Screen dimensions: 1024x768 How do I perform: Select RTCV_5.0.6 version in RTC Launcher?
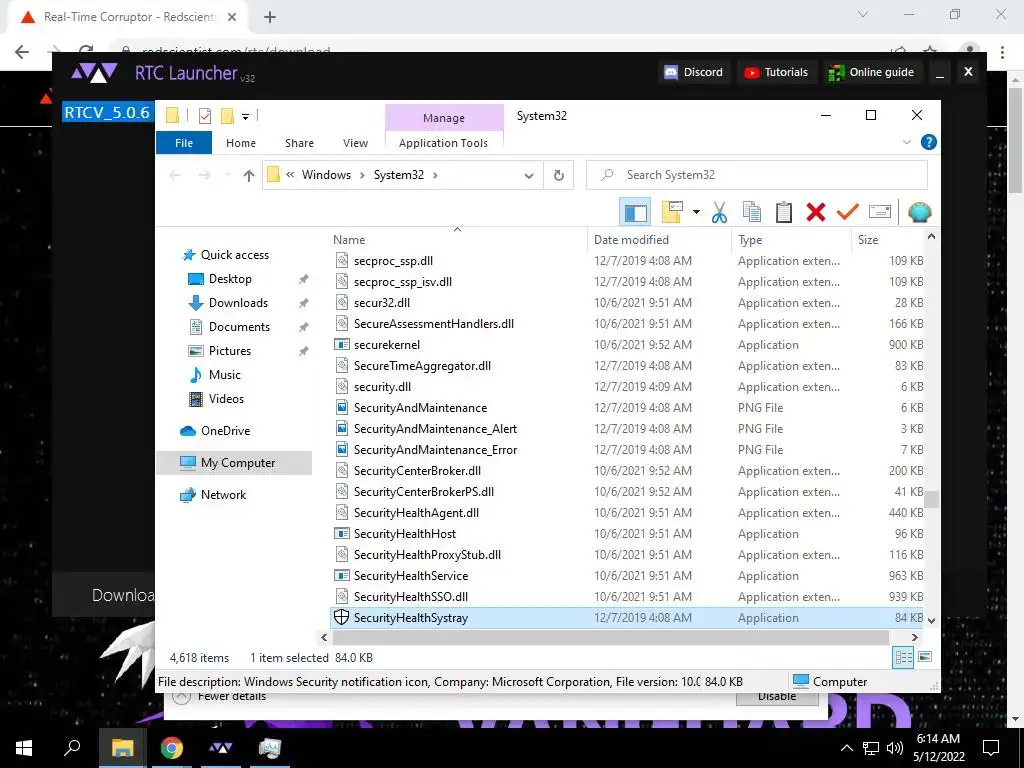pos(107,112)
